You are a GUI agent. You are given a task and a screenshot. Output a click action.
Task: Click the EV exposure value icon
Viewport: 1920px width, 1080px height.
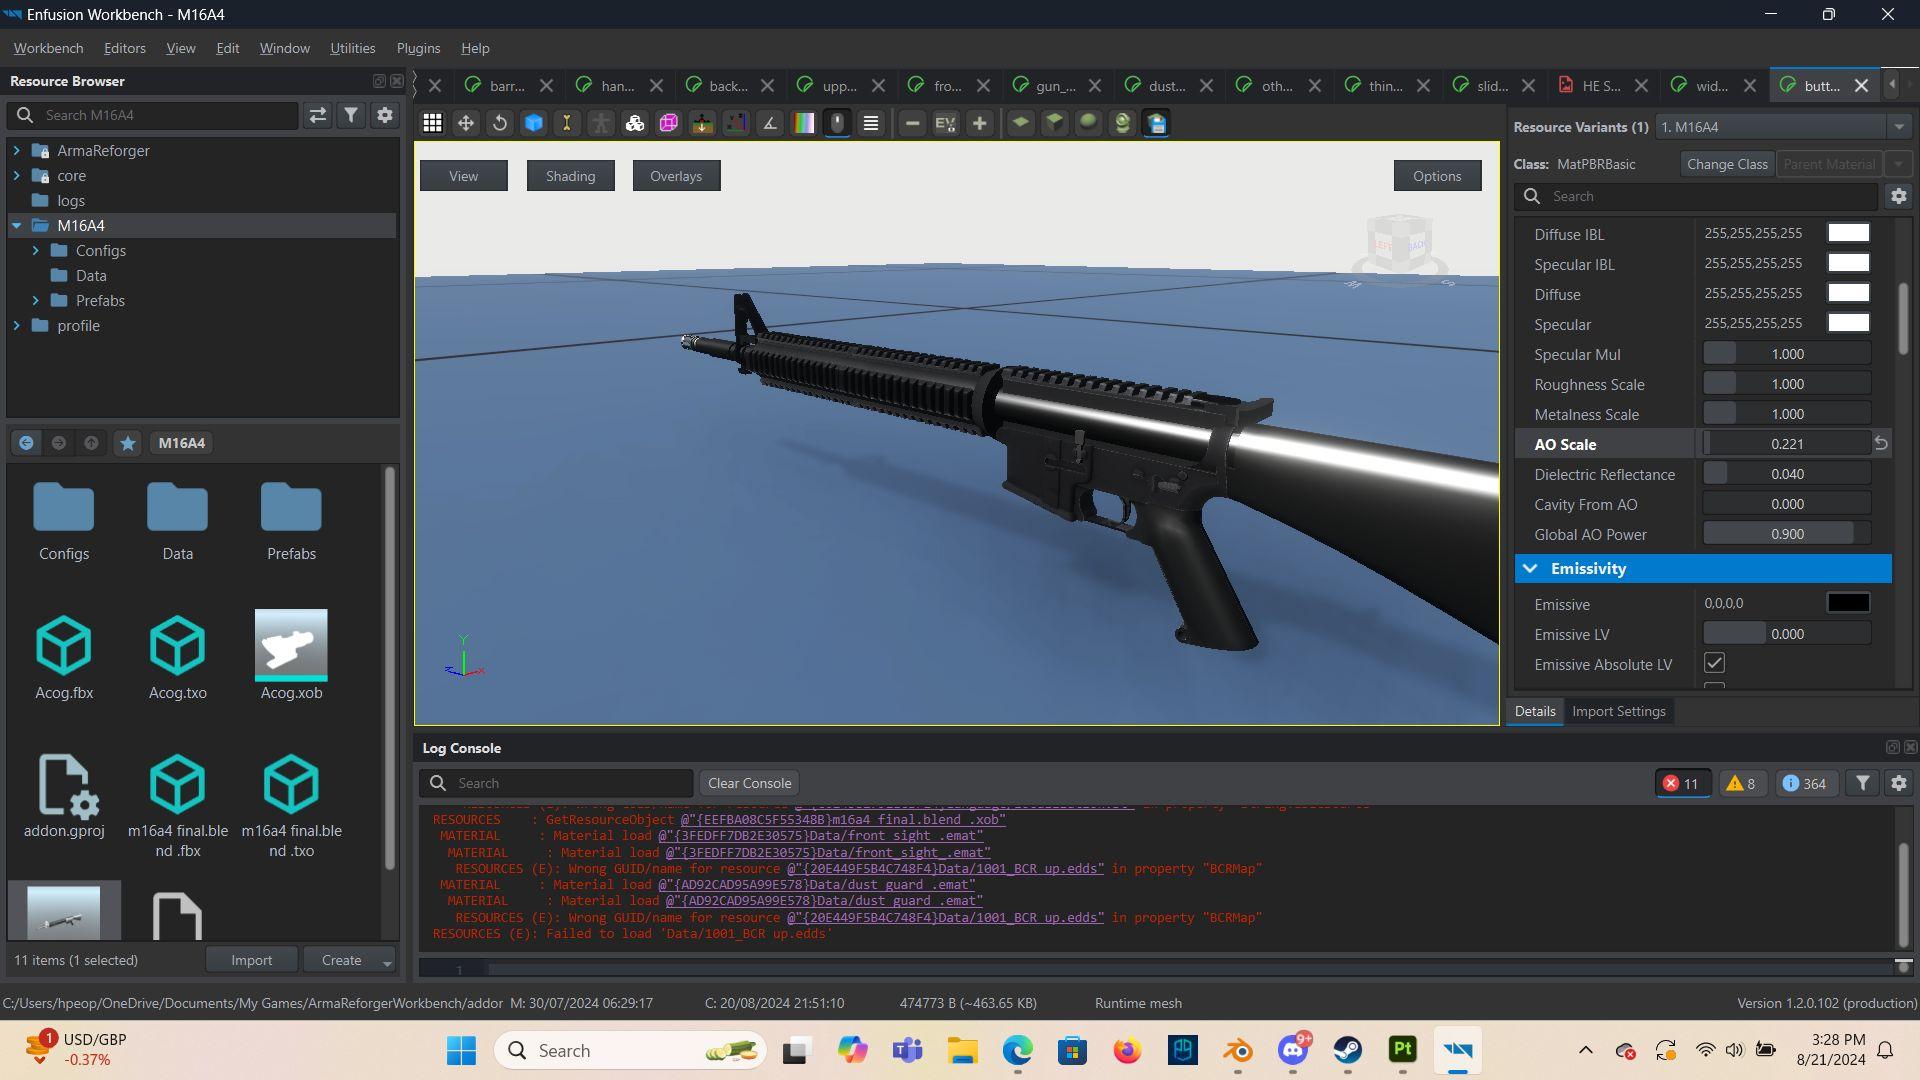tap(945, 123)
